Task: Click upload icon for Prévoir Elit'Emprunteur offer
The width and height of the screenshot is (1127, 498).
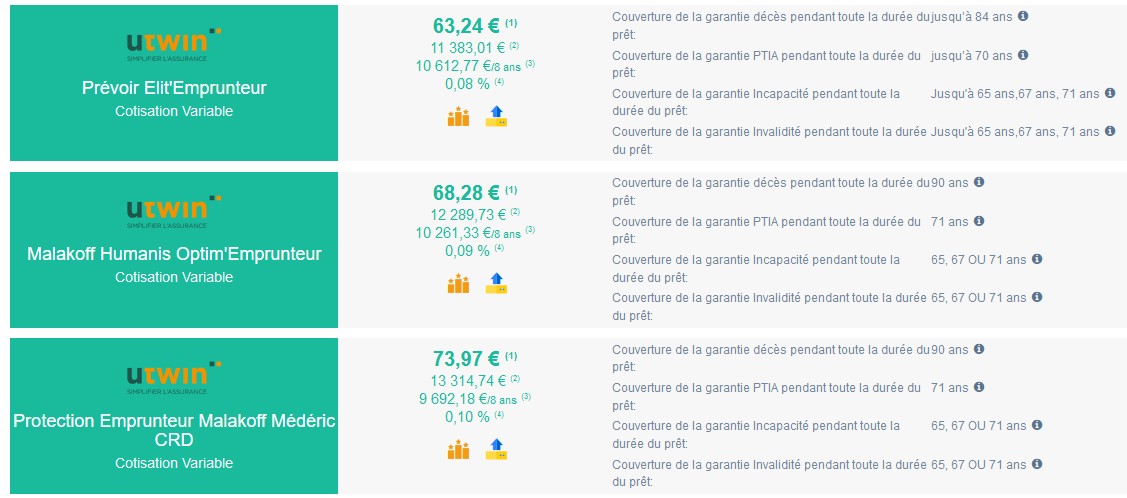Action: click(496, 117)
